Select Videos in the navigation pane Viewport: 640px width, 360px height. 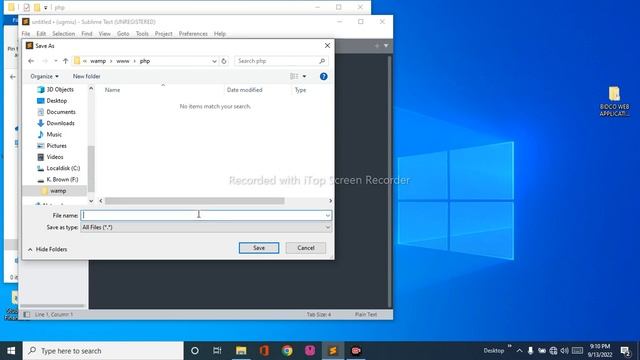pyautogui.click(x=50, y=157)
